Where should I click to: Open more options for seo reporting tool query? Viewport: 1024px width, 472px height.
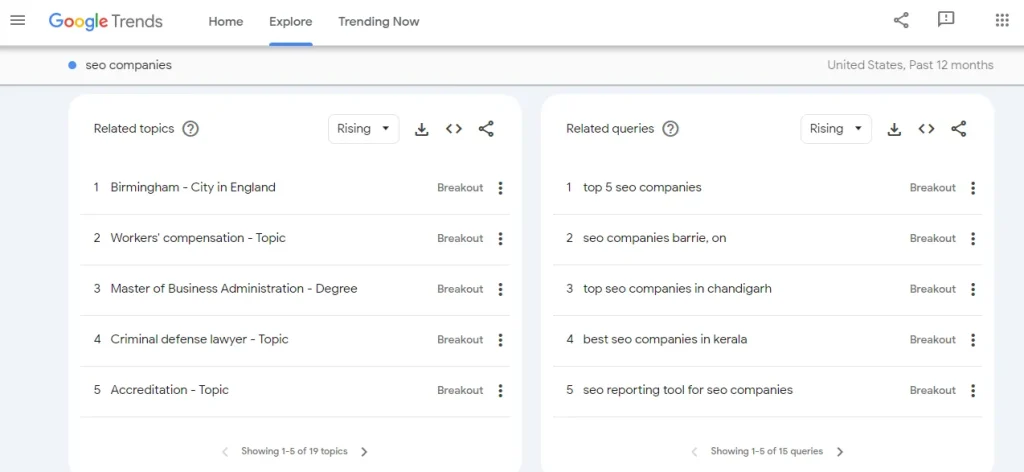point(973,390)
